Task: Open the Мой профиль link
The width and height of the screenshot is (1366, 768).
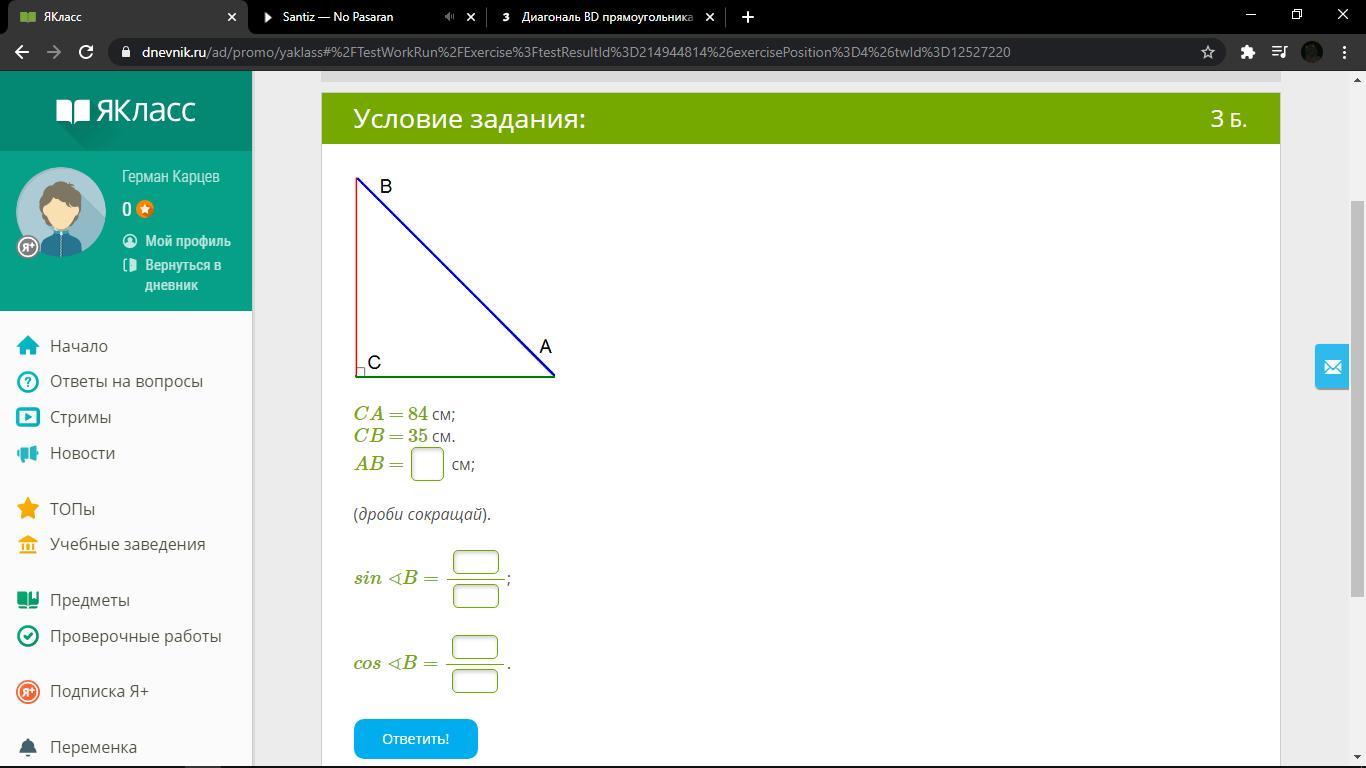Action: tap(187, 241)
